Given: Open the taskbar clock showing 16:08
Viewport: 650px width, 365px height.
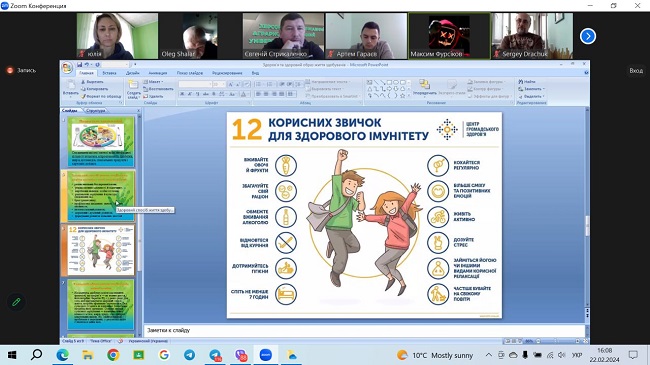Looking at the screenshot, I should (604, 355).
